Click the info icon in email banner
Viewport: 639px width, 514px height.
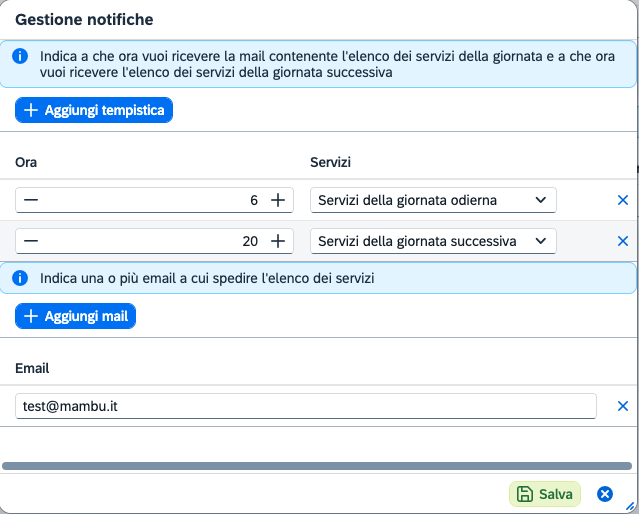pyautogui.click(x=19, y=277)
